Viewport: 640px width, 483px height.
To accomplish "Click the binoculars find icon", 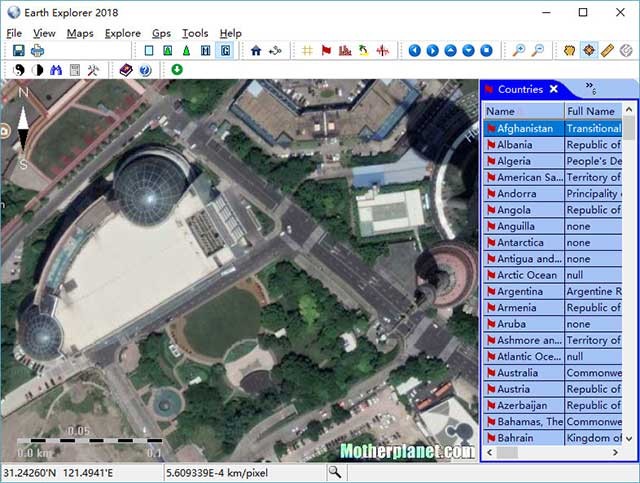I will 56,70.
